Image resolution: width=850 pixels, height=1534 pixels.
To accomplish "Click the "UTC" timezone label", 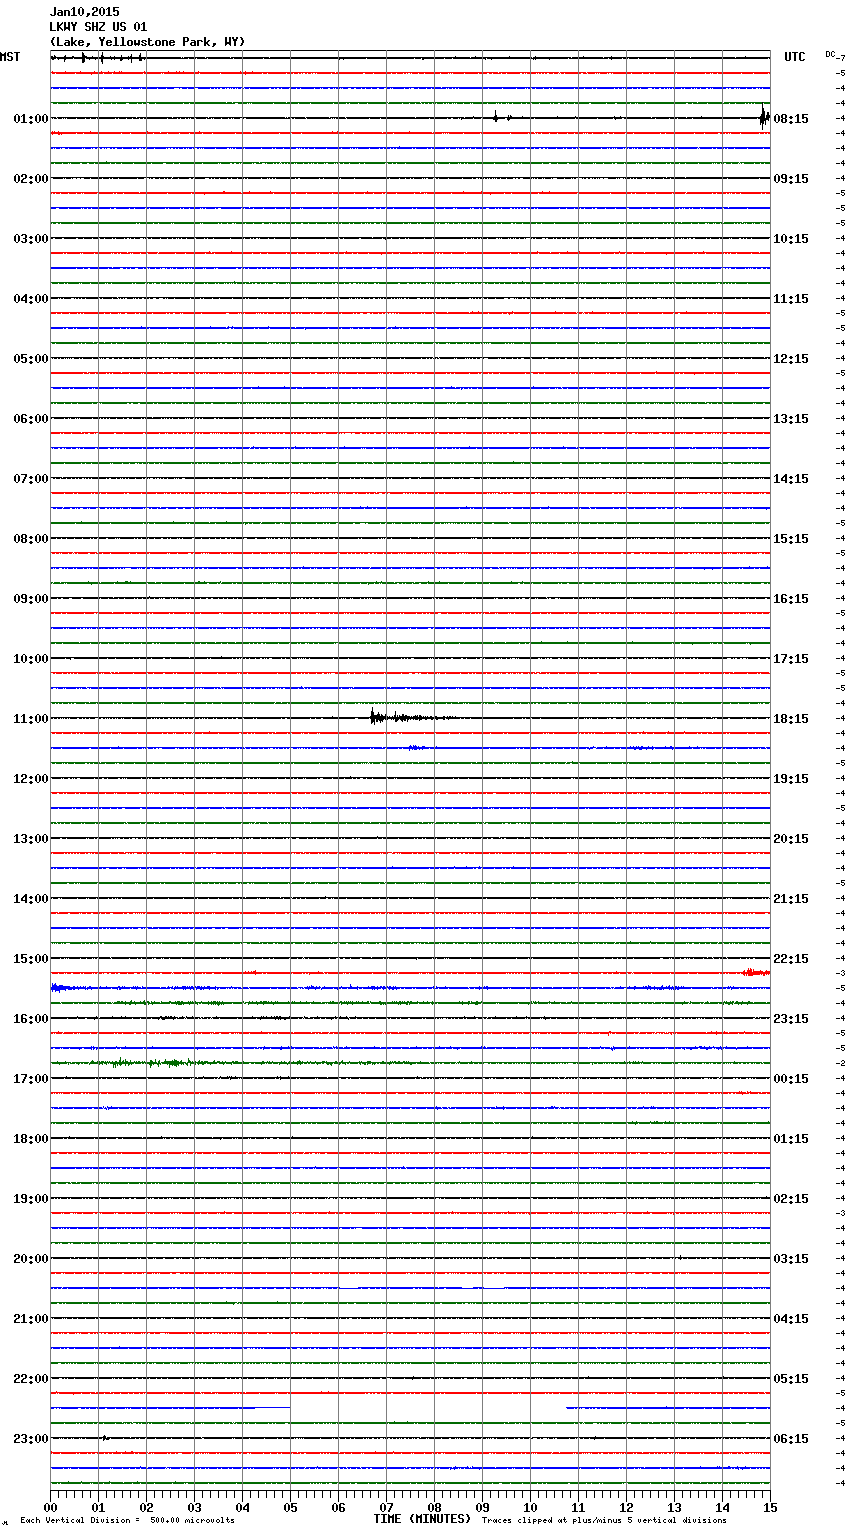I will point(795,57).
